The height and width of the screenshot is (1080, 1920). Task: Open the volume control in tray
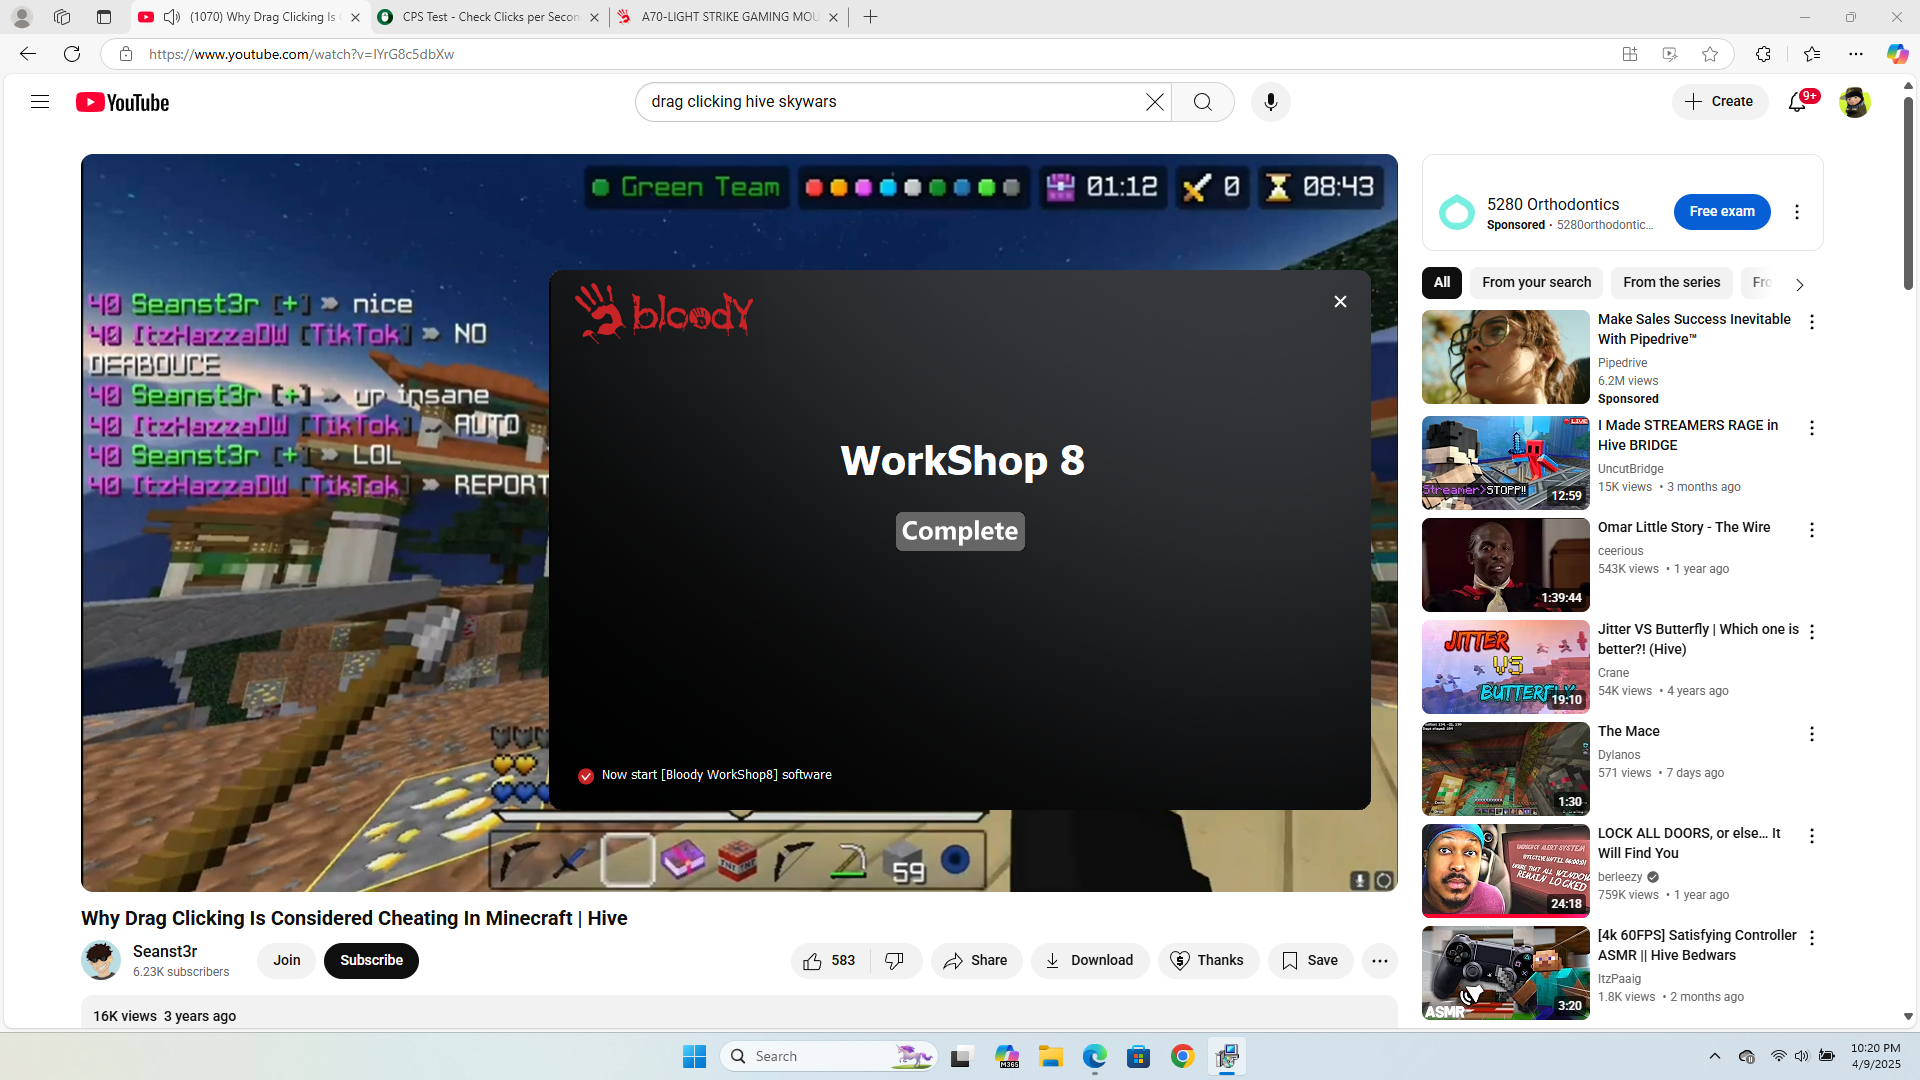click(1801, 1057)
